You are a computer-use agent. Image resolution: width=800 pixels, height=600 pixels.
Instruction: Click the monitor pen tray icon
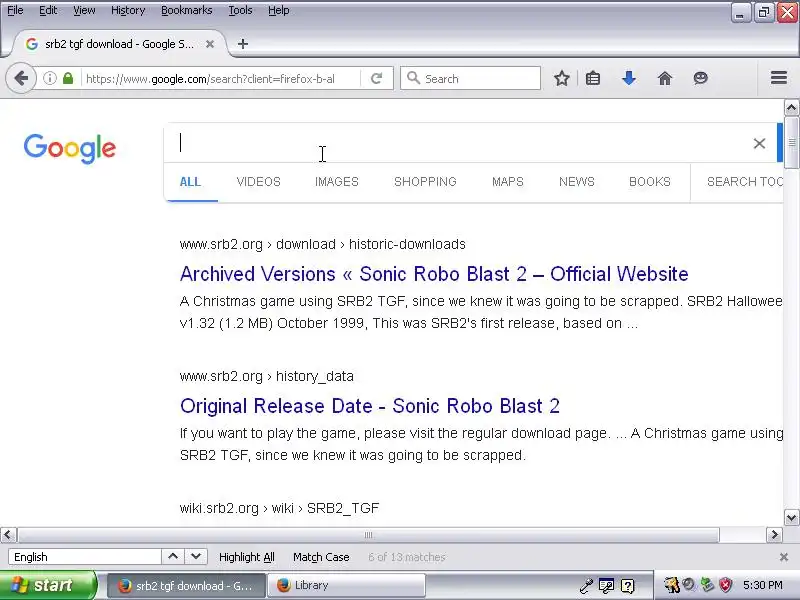[607, 586]
